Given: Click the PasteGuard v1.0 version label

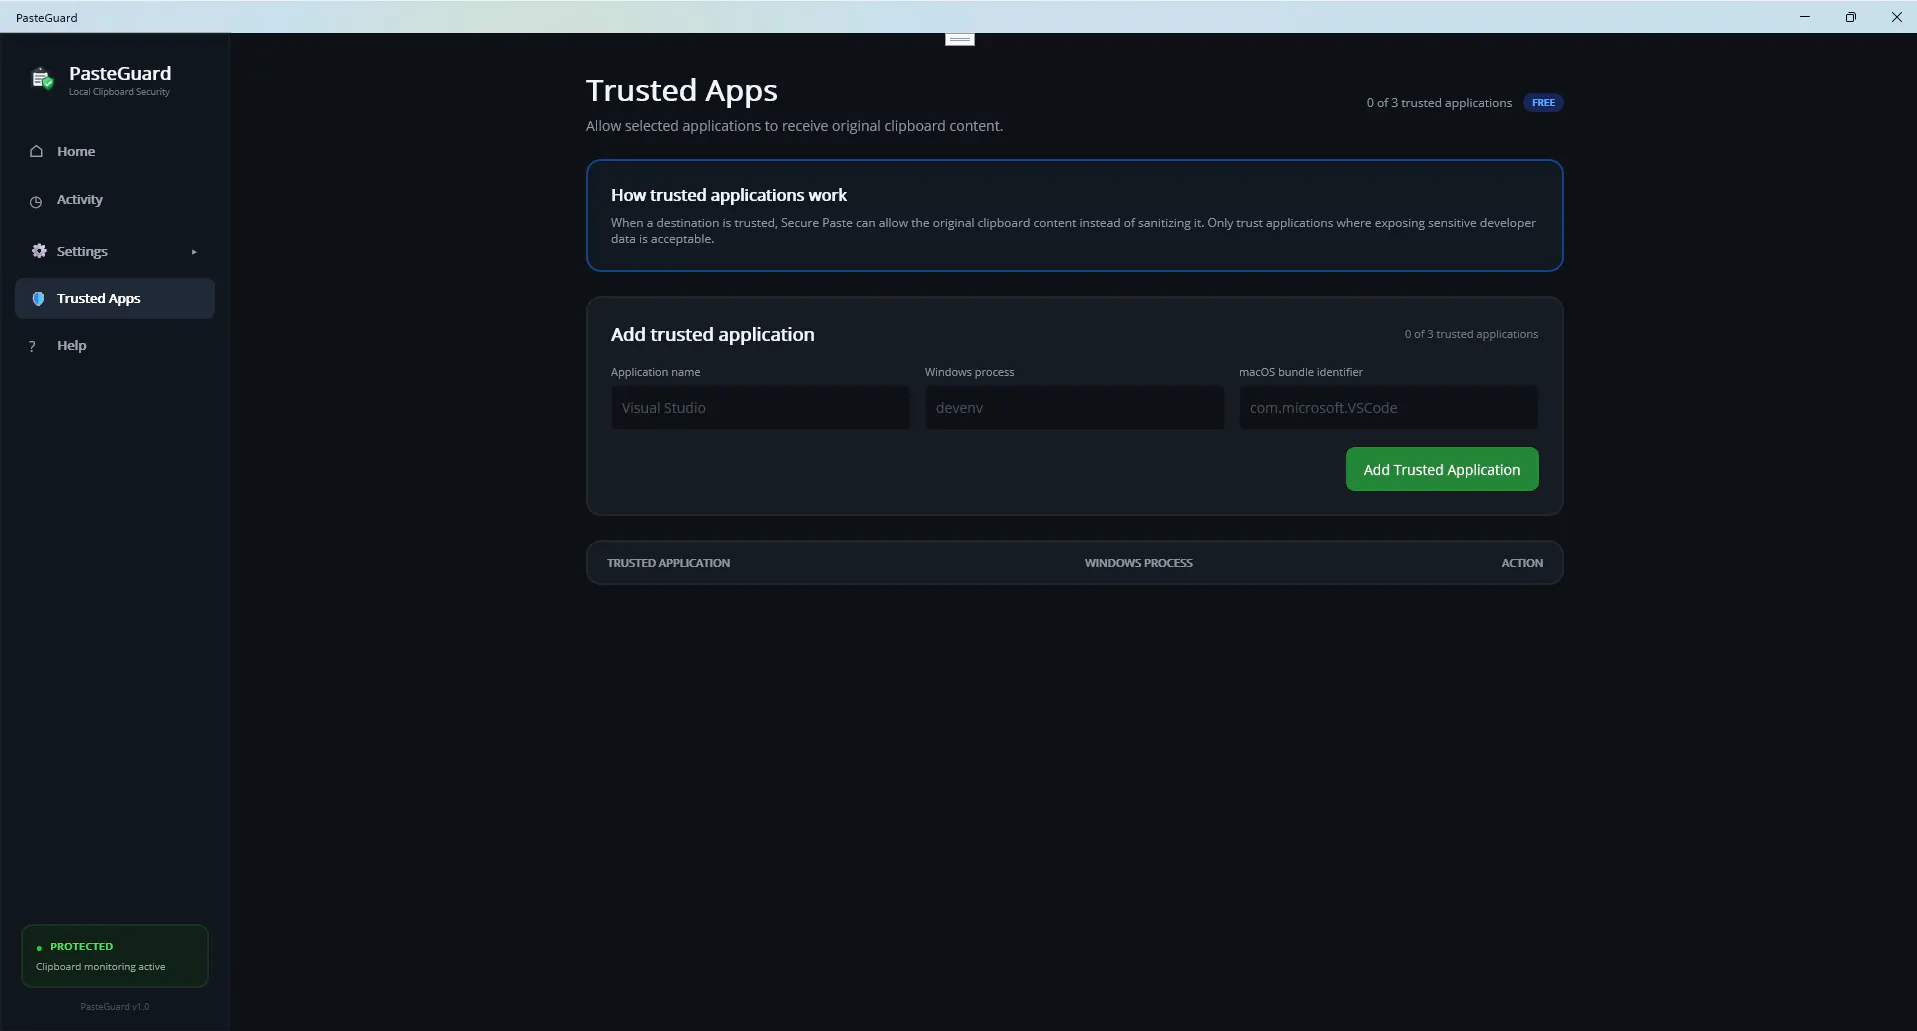Looking at the screenshot, I should point(114,1007).
